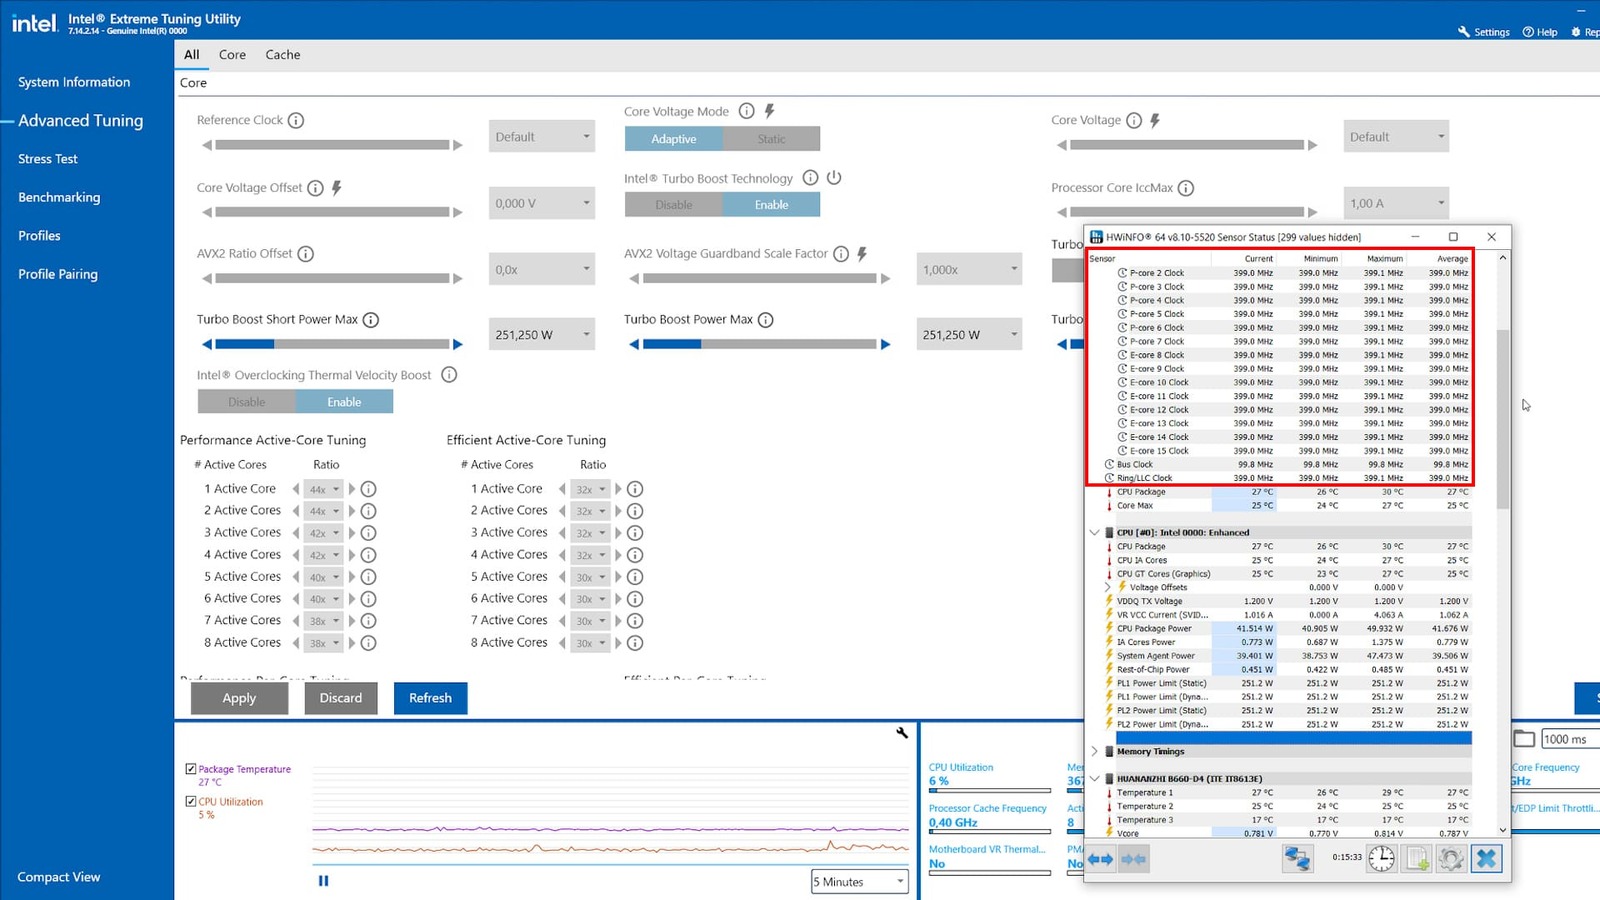1600x900 pixels.
Task: Open graph time range 5 Minutes dropdown
Action: tap(860, 882)
